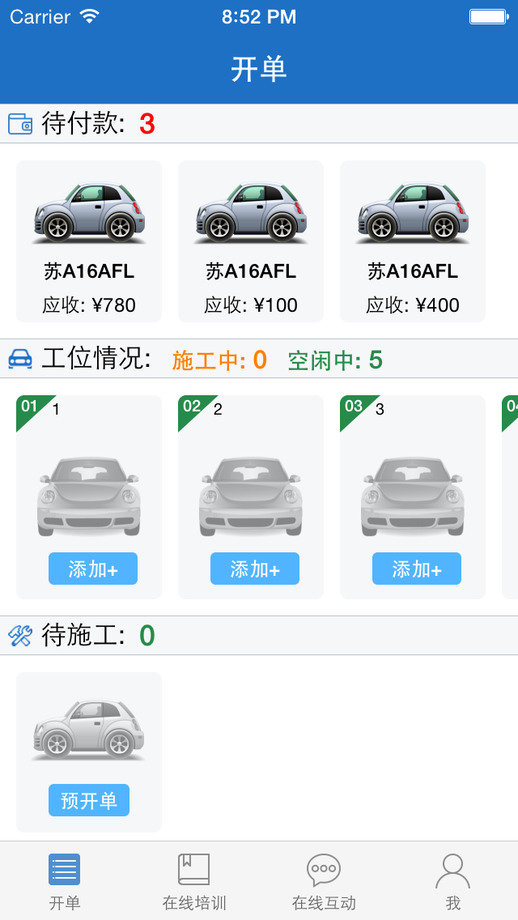Open the 在线培训 book icon
Screen dimensions: 518x920
tap(194, 869)
